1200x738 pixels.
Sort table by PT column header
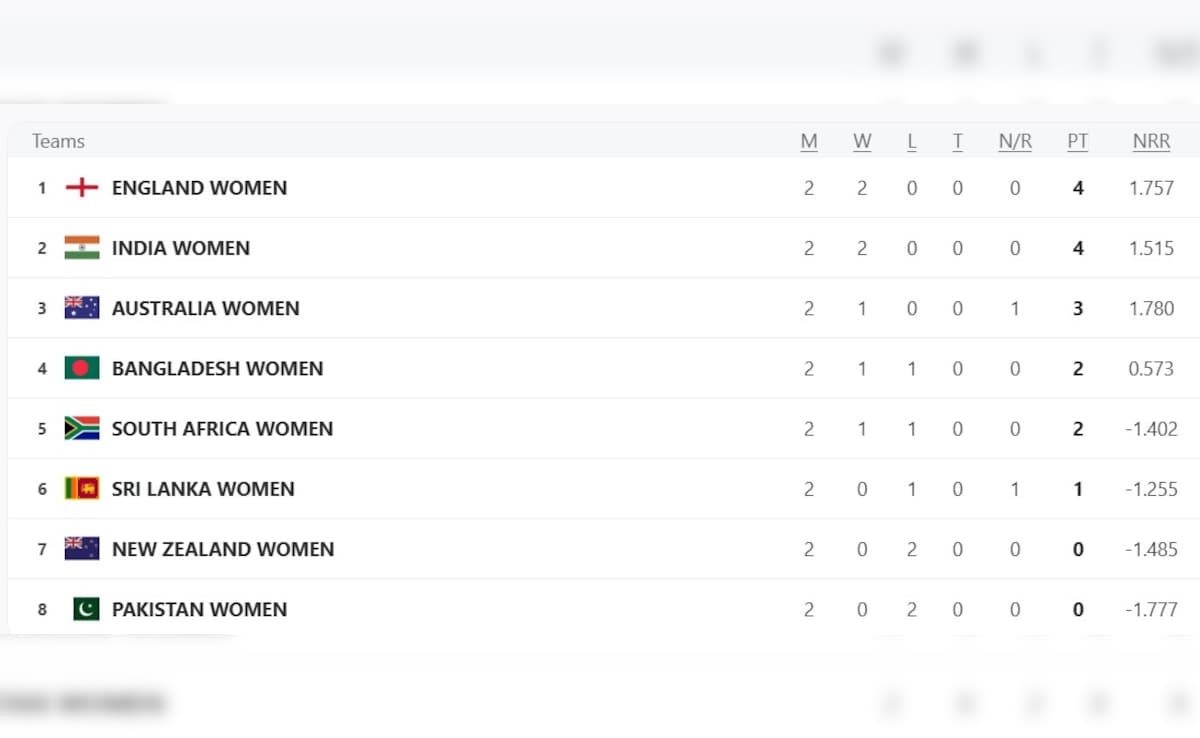click(1077, 142)
